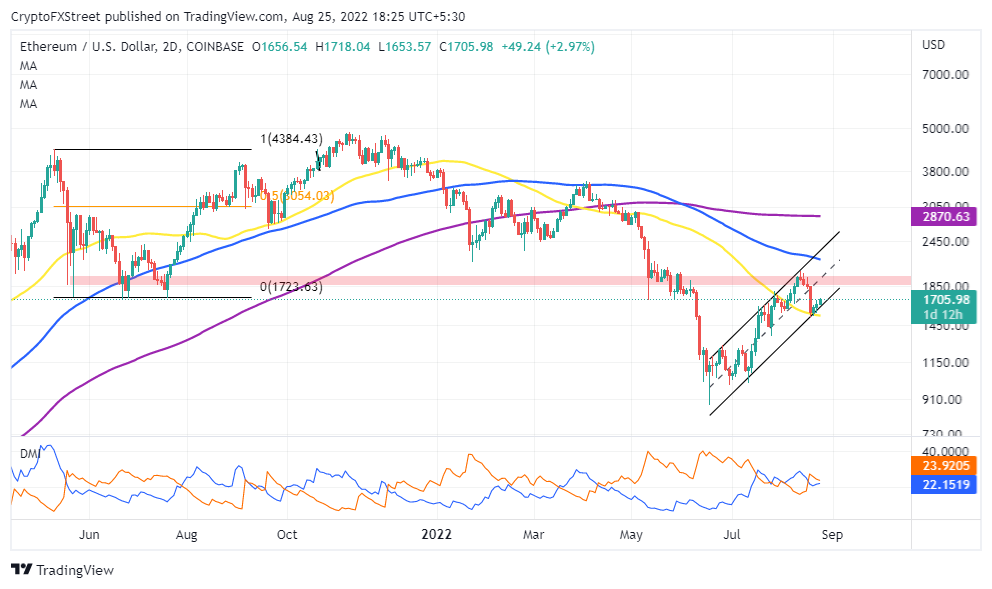Click the DMI indicator label
992x589 pixels.
[30, 454]
